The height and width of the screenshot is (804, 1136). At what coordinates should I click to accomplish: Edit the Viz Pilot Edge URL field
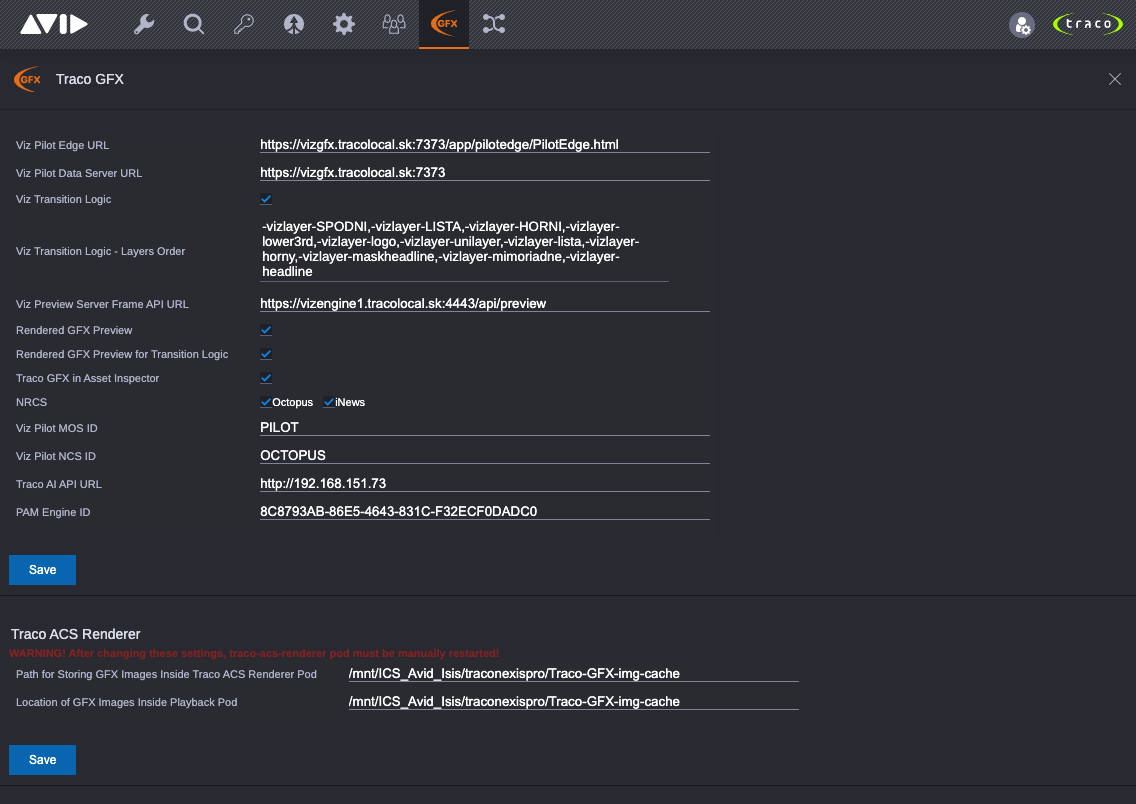485,144
